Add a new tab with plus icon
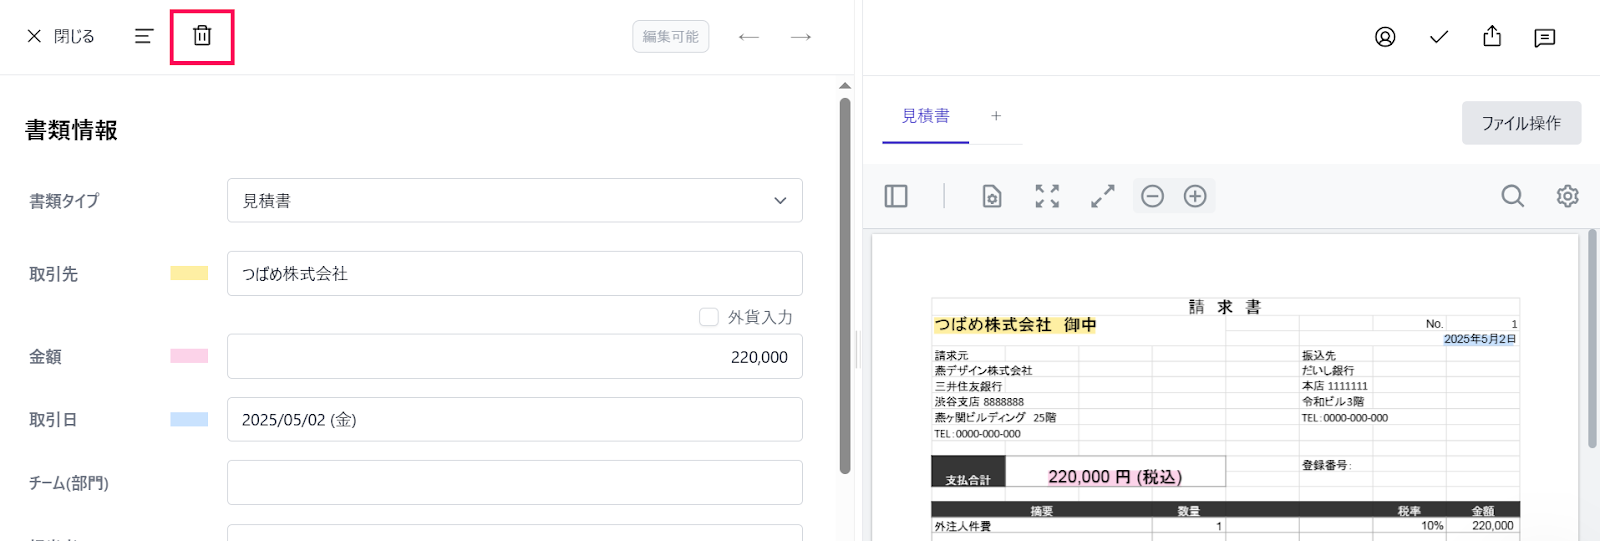The height and width of the screenshot is (541, 1600). coord(996,116)
